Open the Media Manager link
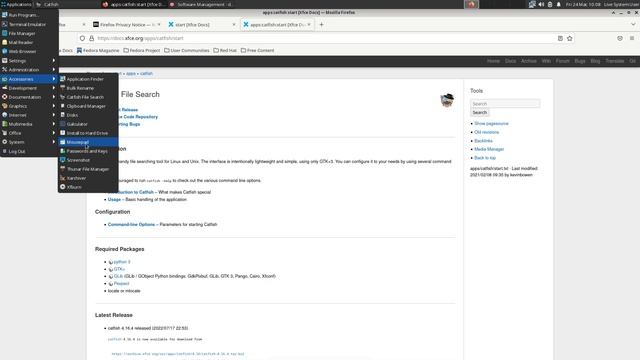Image resolution: width=640 pixels, height=360 pixels. click(489, 149)
